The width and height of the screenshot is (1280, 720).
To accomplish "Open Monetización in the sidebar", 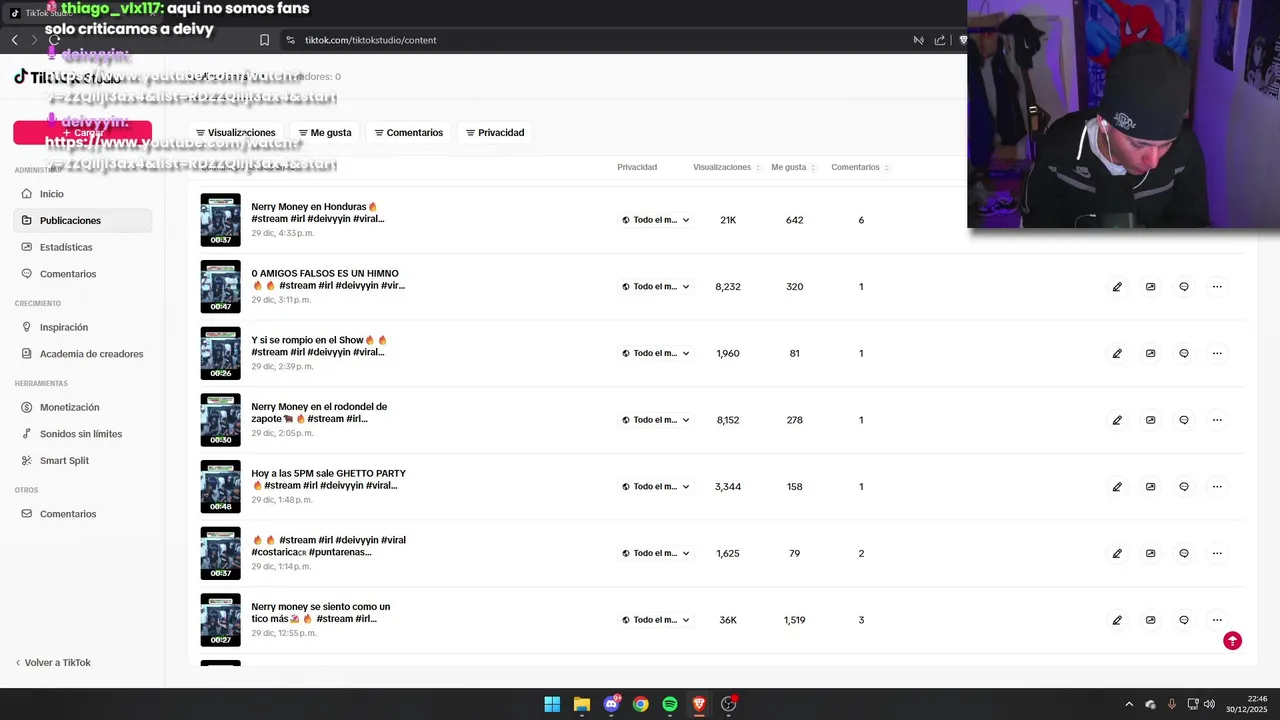I will (82, 407).
